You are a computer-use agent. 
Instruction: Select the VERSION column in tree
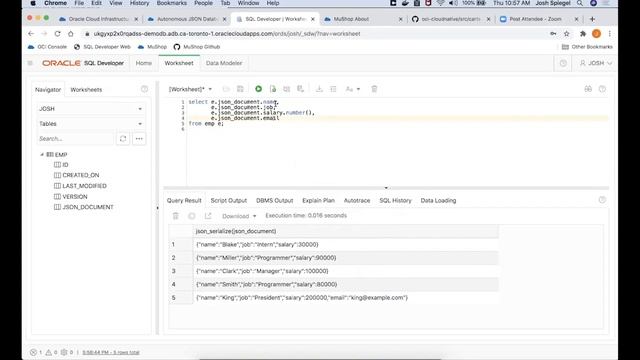(75, 196)
